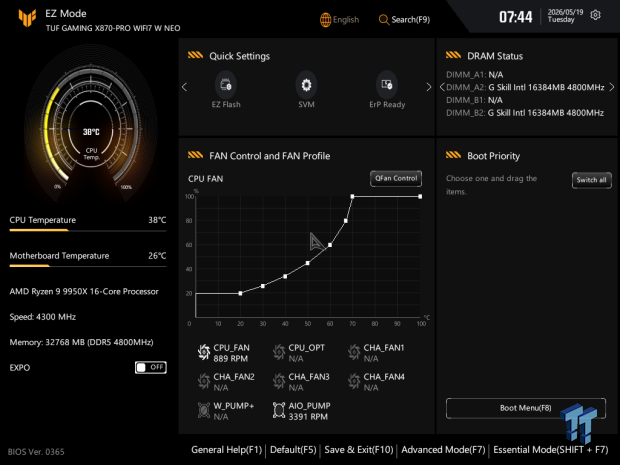Click the Boot Menu(F8) button
Image resolution: width=620 pixels, height=465 pixels.
tap(525, 408)
